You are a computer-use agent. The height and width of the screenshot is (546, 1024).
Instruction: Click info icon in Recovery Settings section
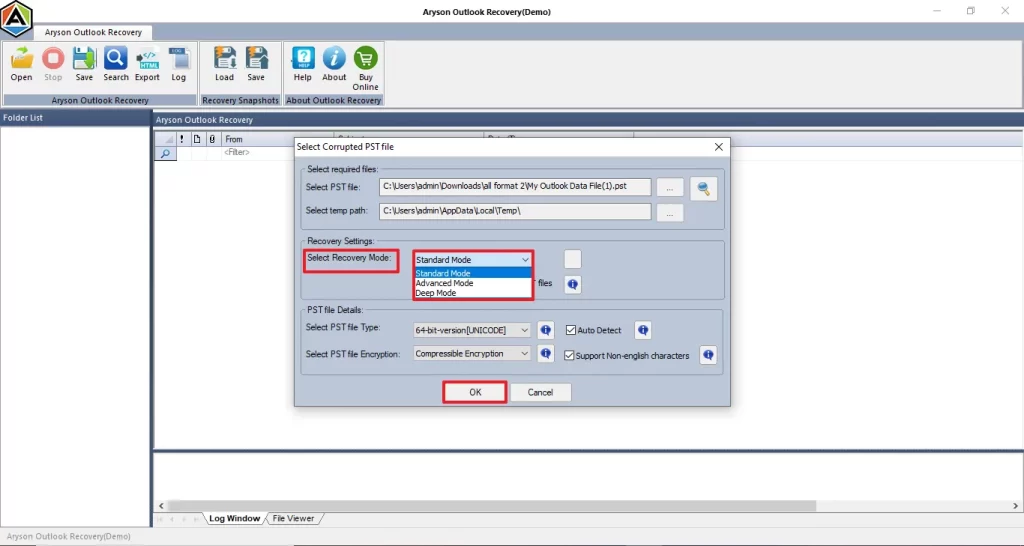(x=573, y=284)
